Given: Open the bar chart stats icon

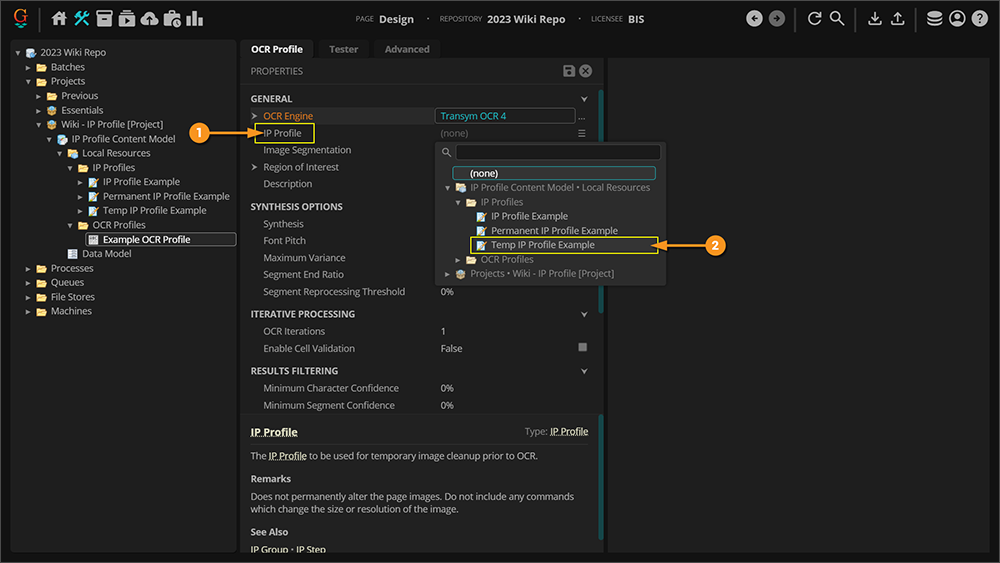Looking at the screenshot, I should tap(194, 18).
